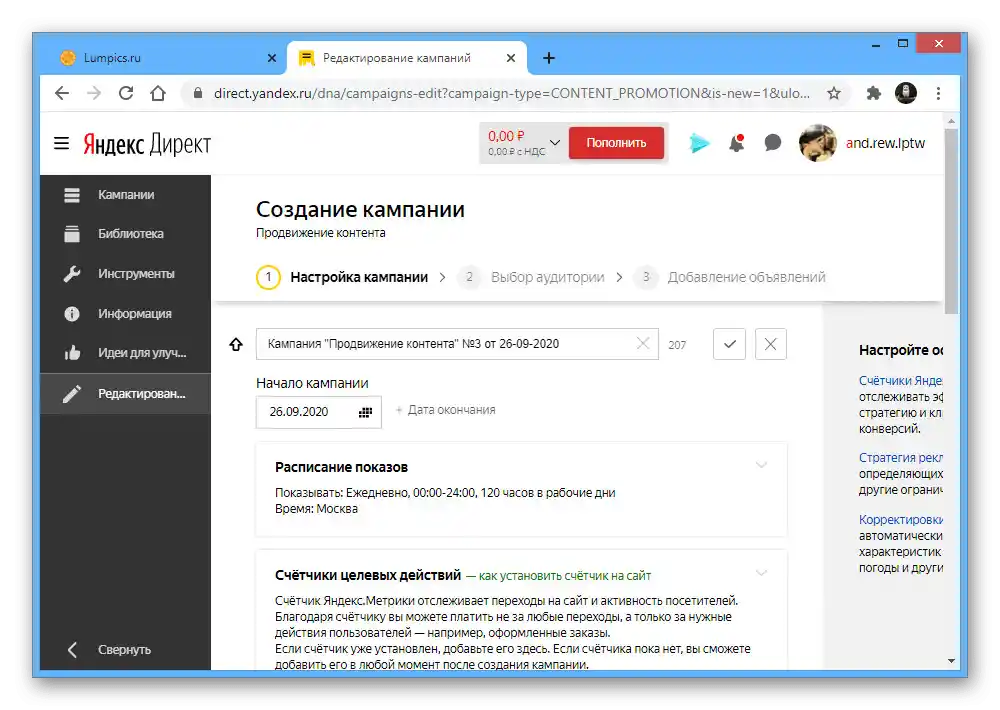
Task: Open the calendar icon in date field
Action: pyautogui.click(x=365, y=412)
